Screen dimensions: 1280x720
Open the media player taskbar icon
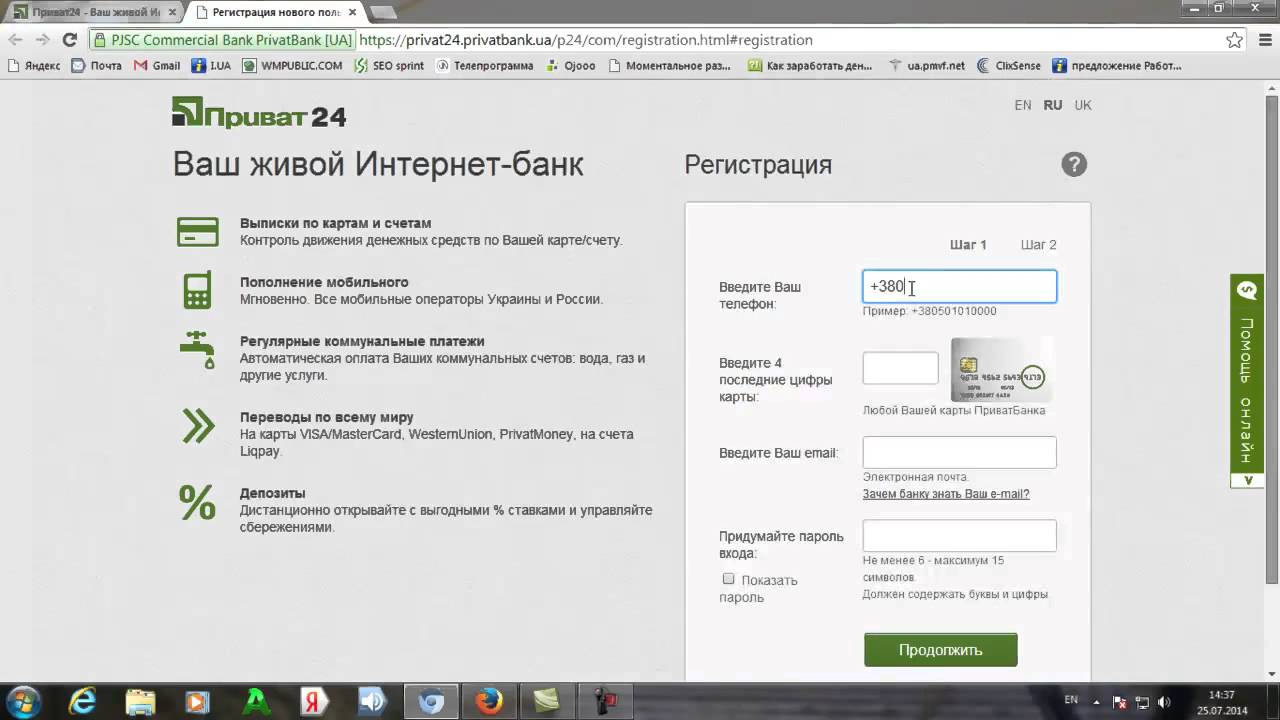(198, 702)
